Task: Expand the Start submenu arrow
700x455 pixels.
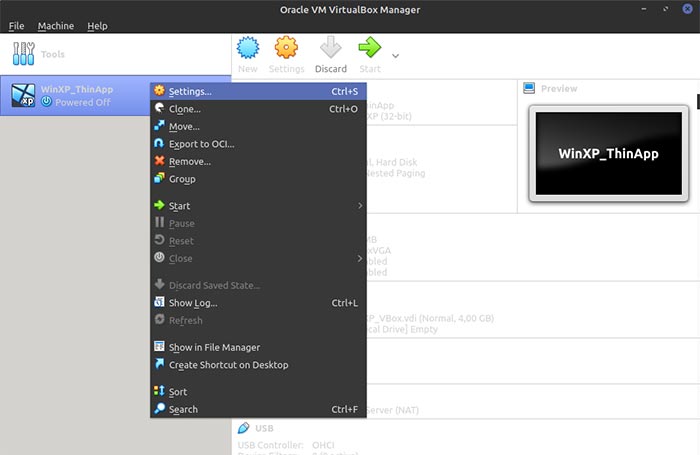Action: (360, 206)
